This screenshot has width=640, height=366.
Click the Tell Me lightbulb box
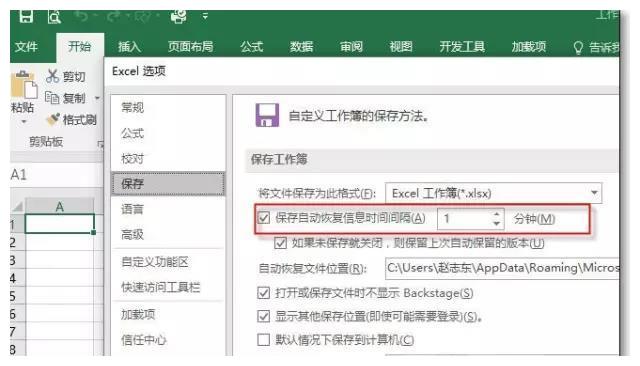[596, 48]
